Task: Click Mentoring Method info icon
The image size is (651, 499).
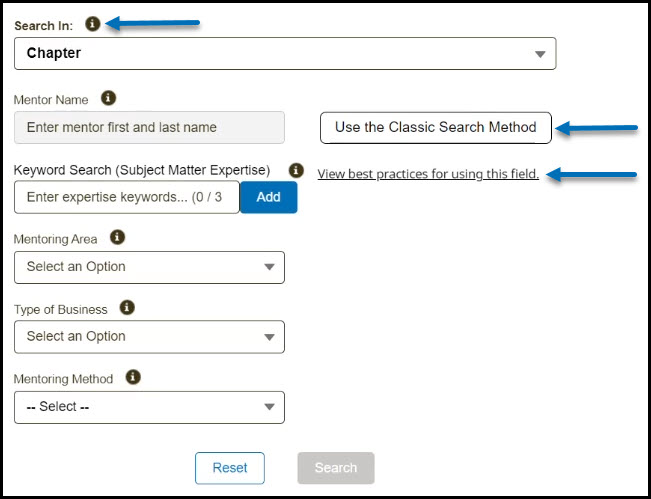Action: click(x=133, y=378)
